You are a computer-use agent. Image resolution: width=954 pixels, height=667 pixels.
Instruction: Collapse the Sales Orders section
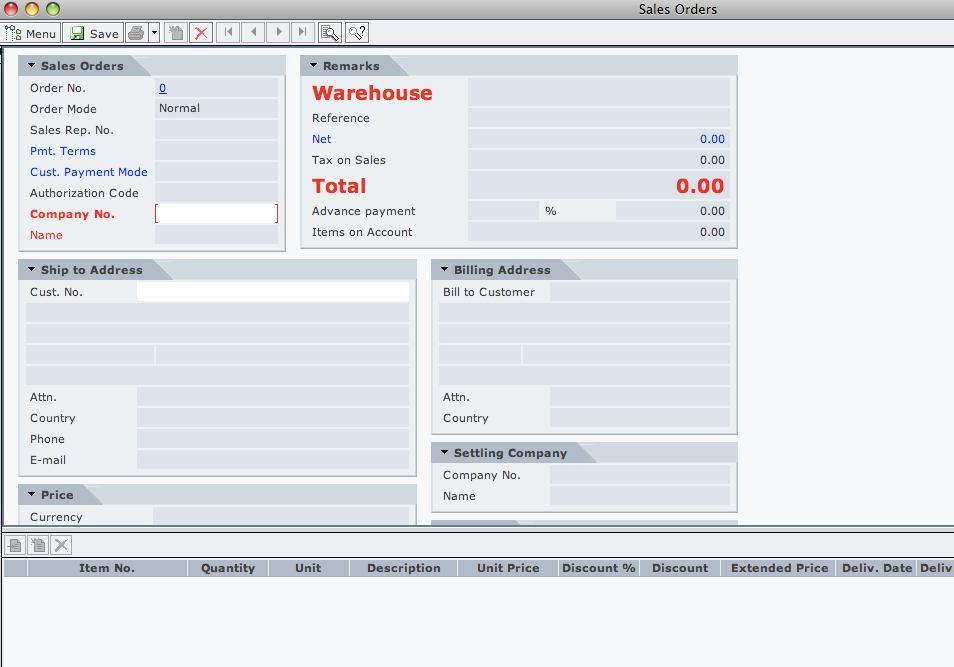click(31, 65)
